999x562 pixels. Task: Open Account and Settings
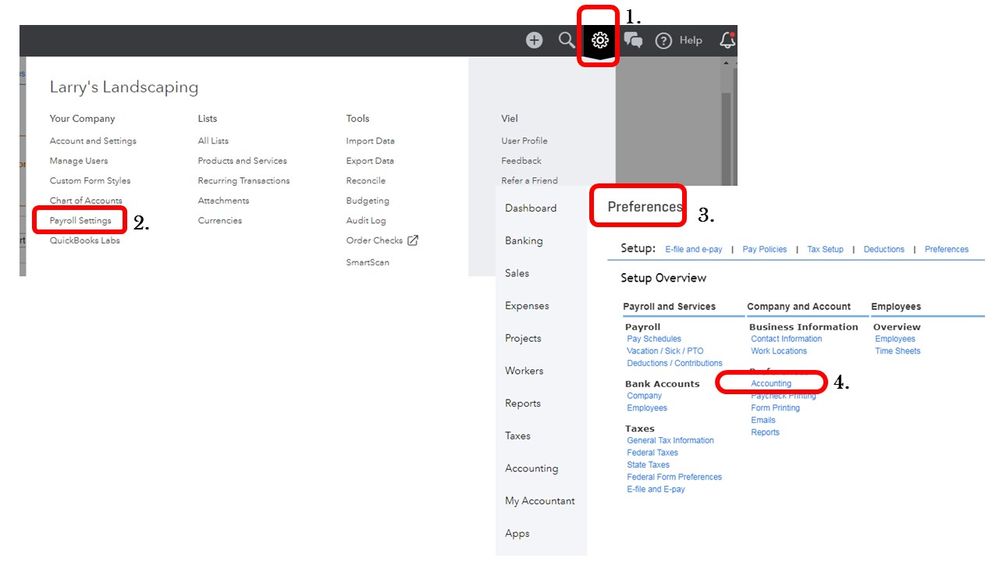[93, 141]
